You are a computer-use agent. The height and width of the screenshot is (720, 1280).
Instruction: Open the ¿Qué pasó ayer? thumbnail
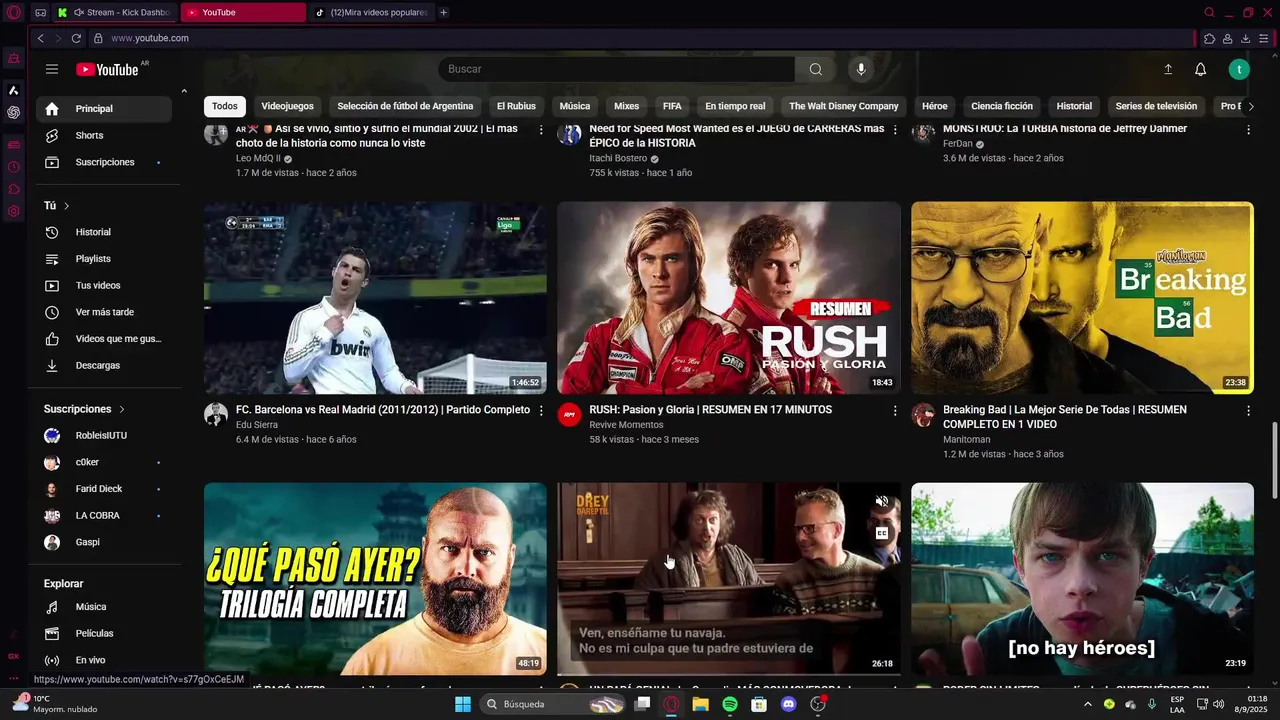tap(375, 579)
